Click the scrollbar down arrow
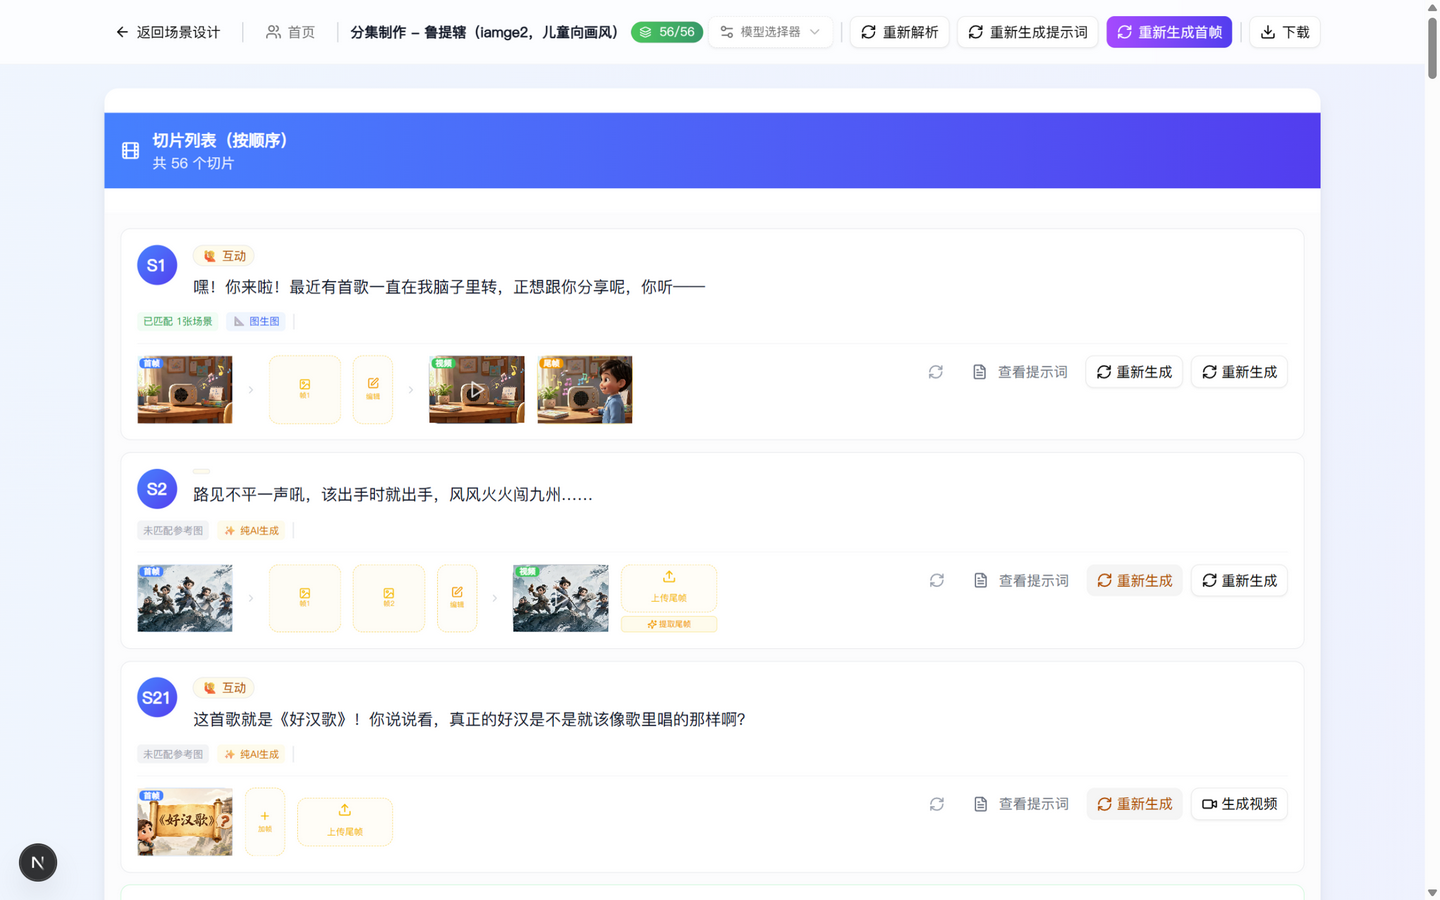Image resolution: width=1440 pixels, height=900 pixels. (1432, 892)
